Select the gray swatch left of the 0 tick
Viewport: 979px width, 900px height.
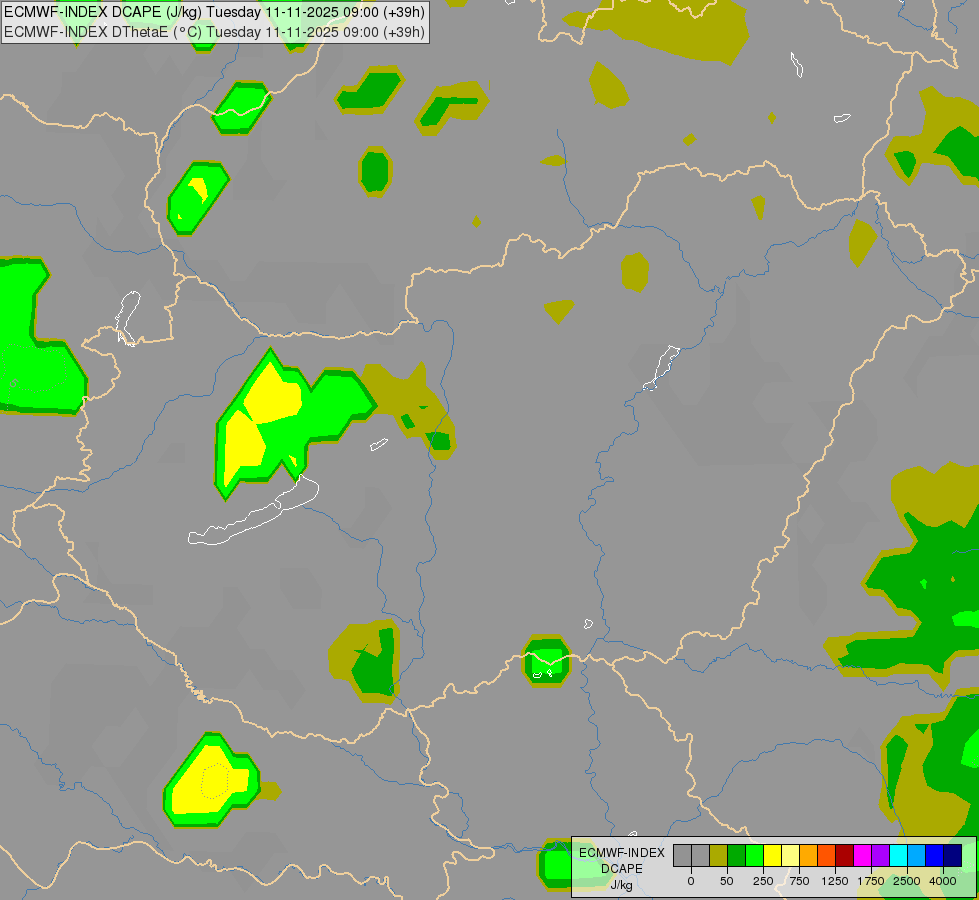tap(682, 856)
